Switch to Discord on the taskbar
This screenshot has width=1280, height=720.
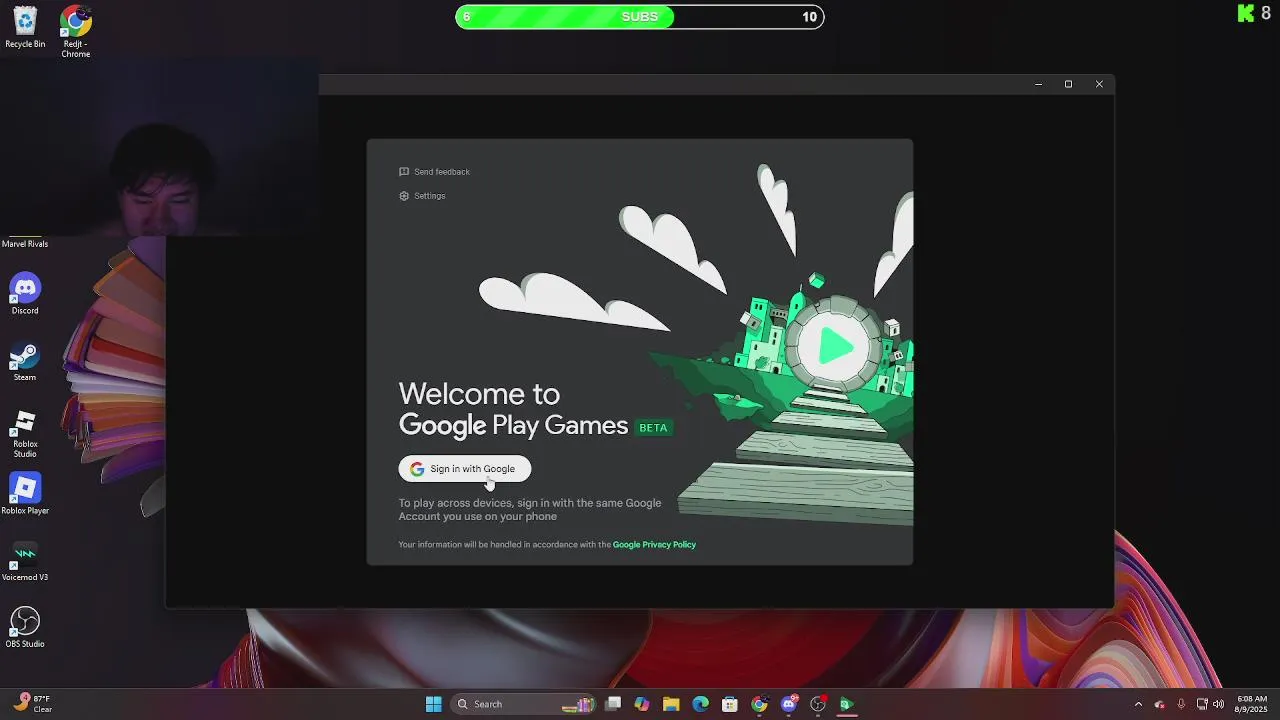[789, 704]
